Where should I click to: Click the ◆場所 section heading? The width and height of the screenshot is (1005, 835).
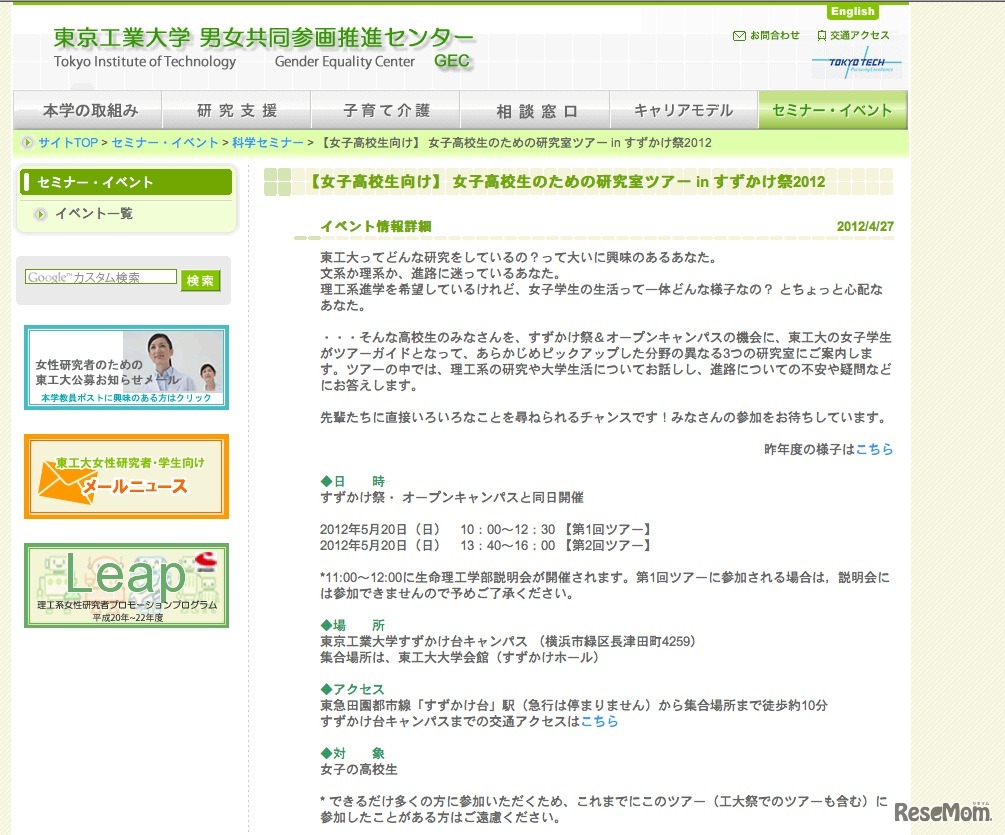tap(353, 625)
